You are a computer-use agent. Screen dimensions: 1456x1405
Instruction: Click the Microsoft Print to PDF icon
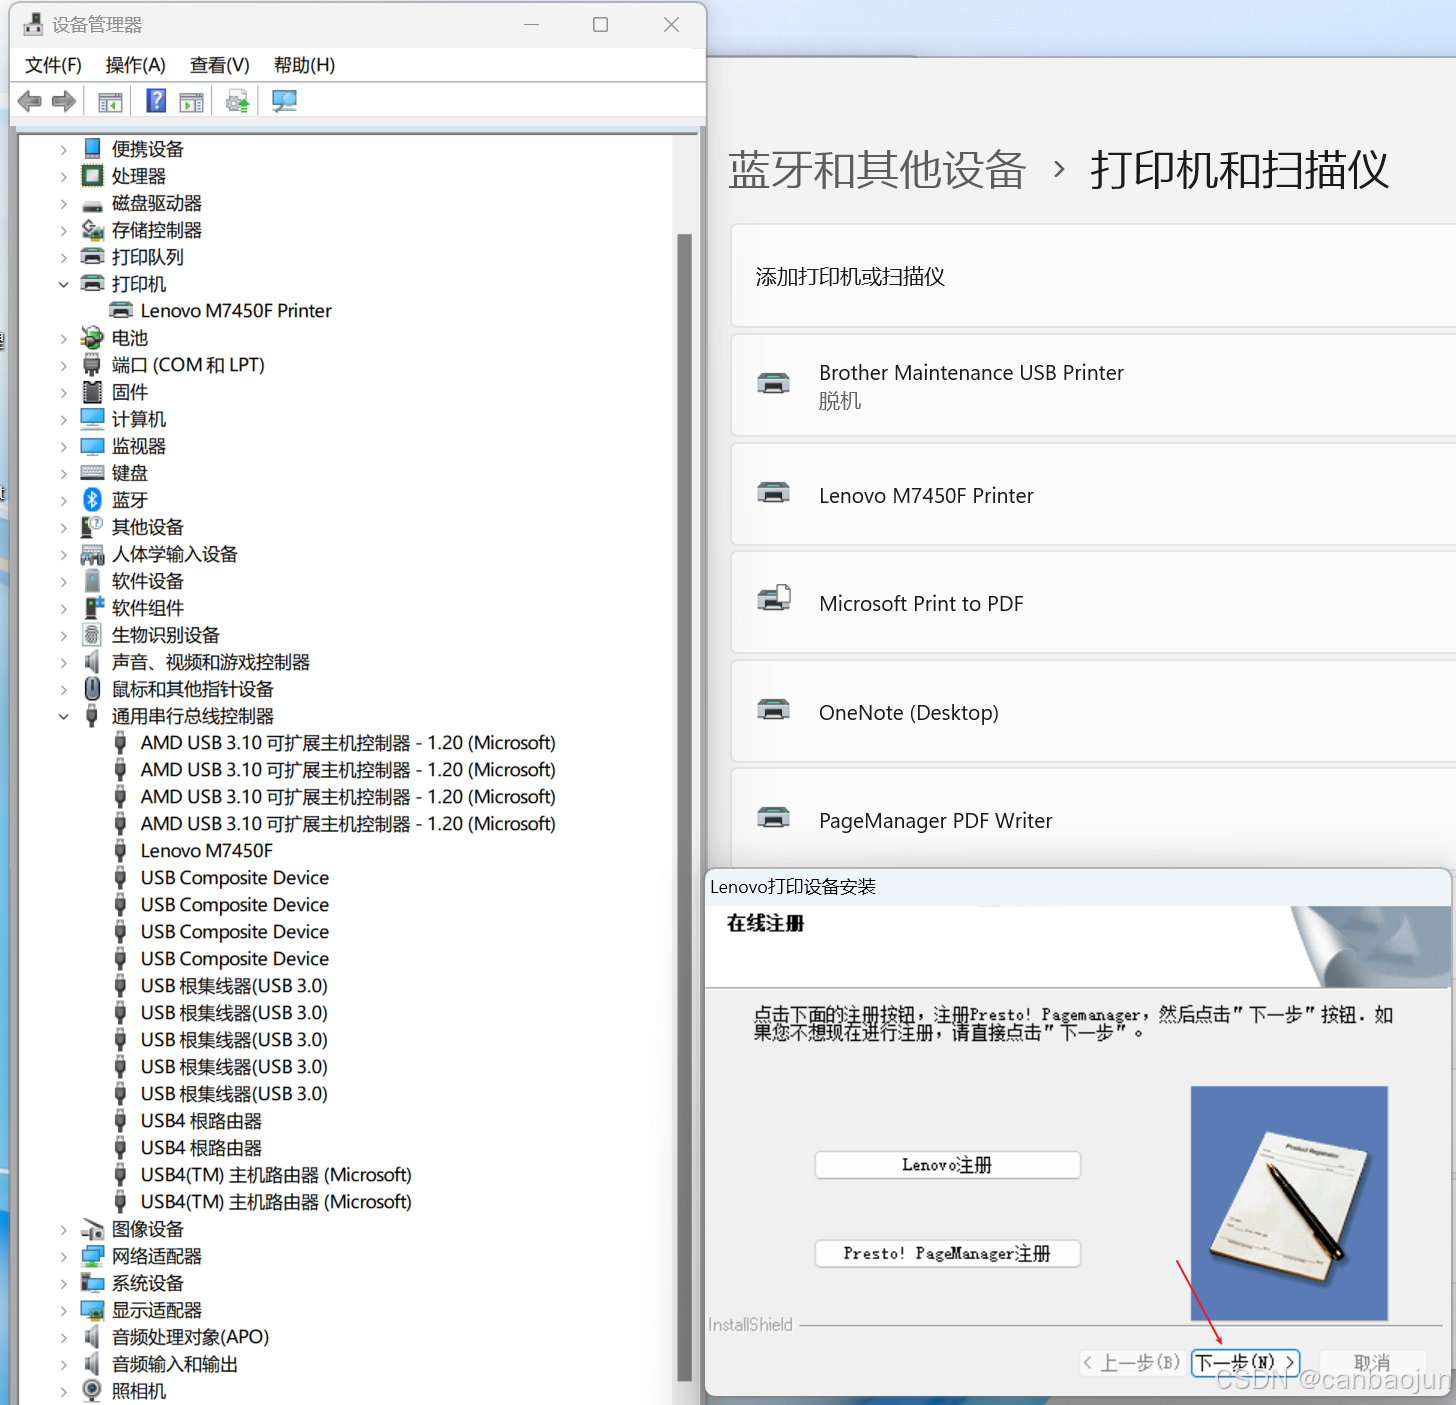[x=774, y=599]
